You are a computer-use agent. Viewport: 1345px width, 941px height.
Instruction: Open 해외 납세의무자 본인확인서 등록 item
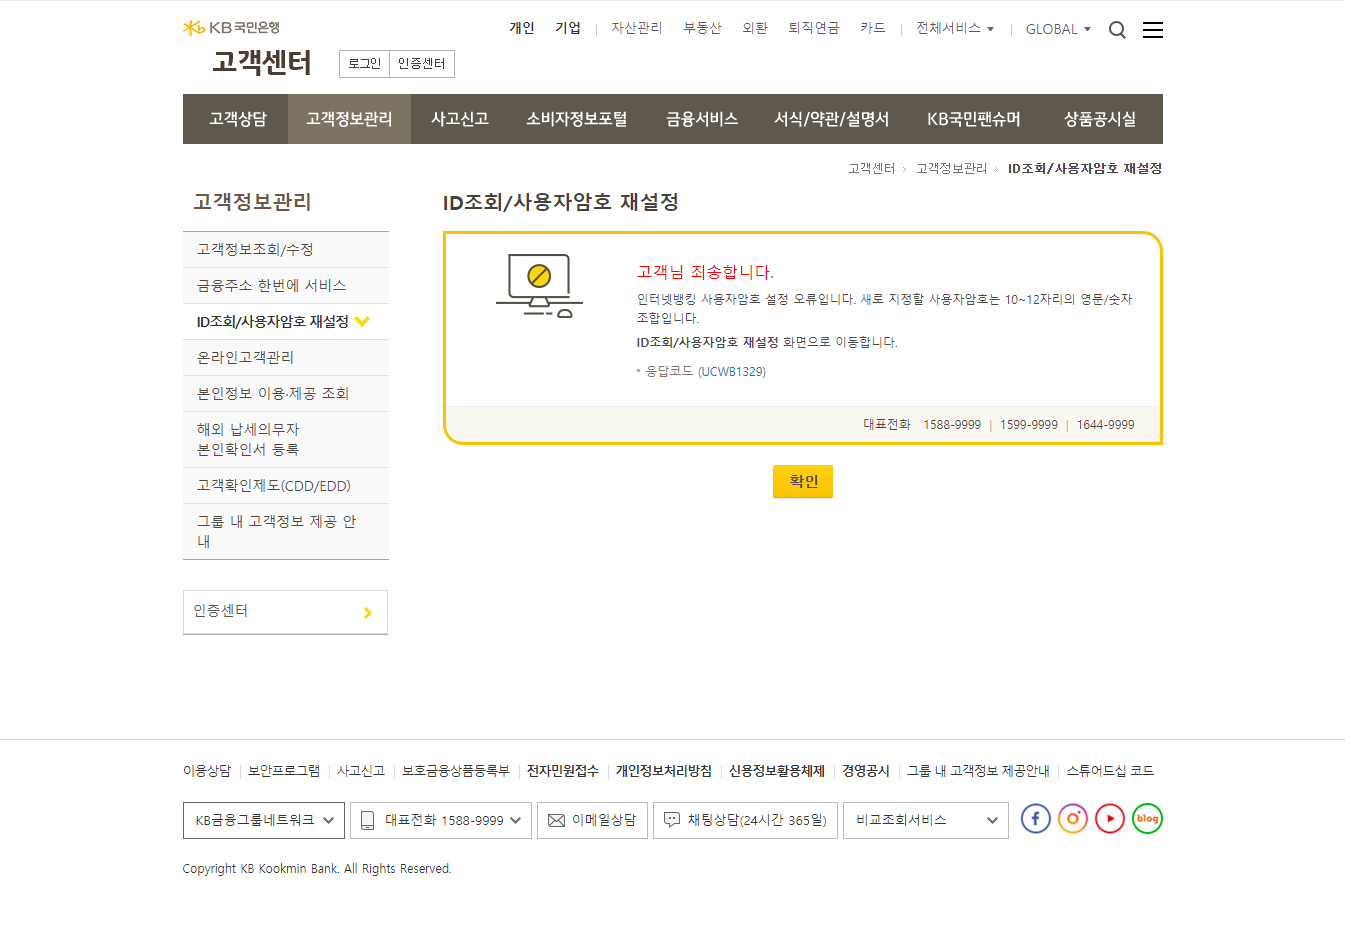click(286, 440)
